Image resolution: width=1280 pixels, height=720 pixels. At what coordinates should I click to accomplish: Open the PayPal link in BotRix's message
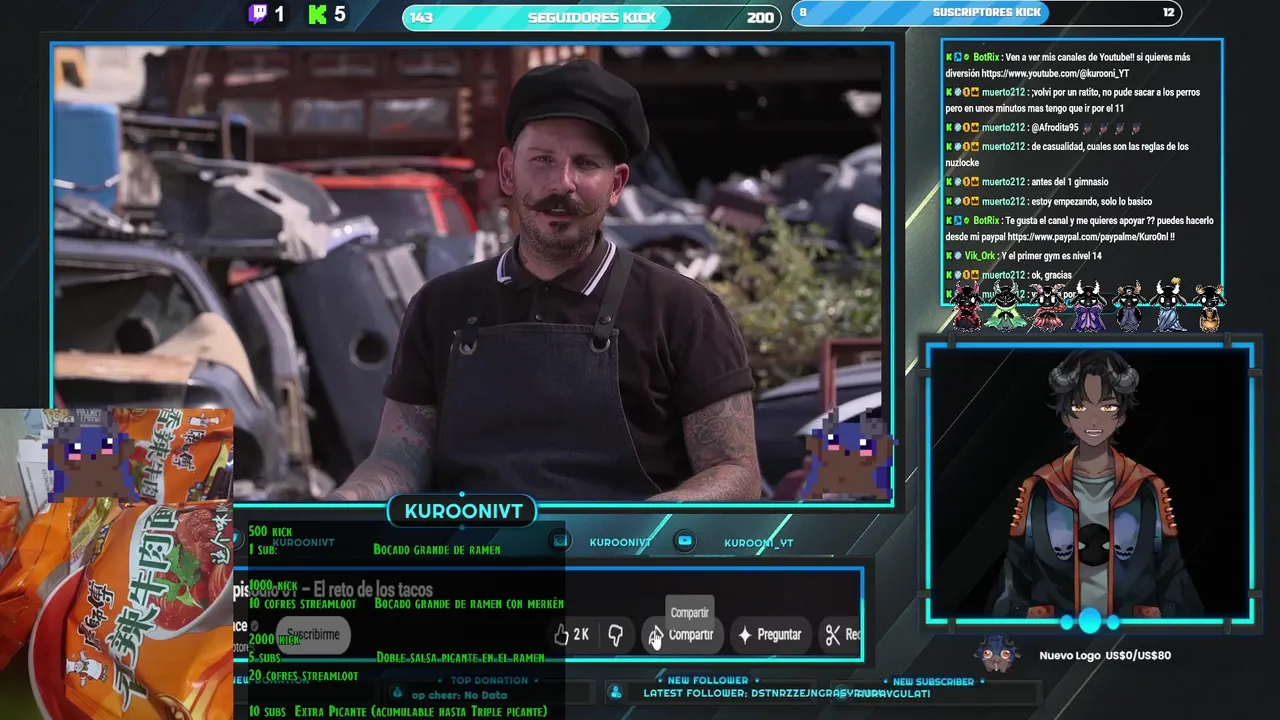pos(1088,237)
